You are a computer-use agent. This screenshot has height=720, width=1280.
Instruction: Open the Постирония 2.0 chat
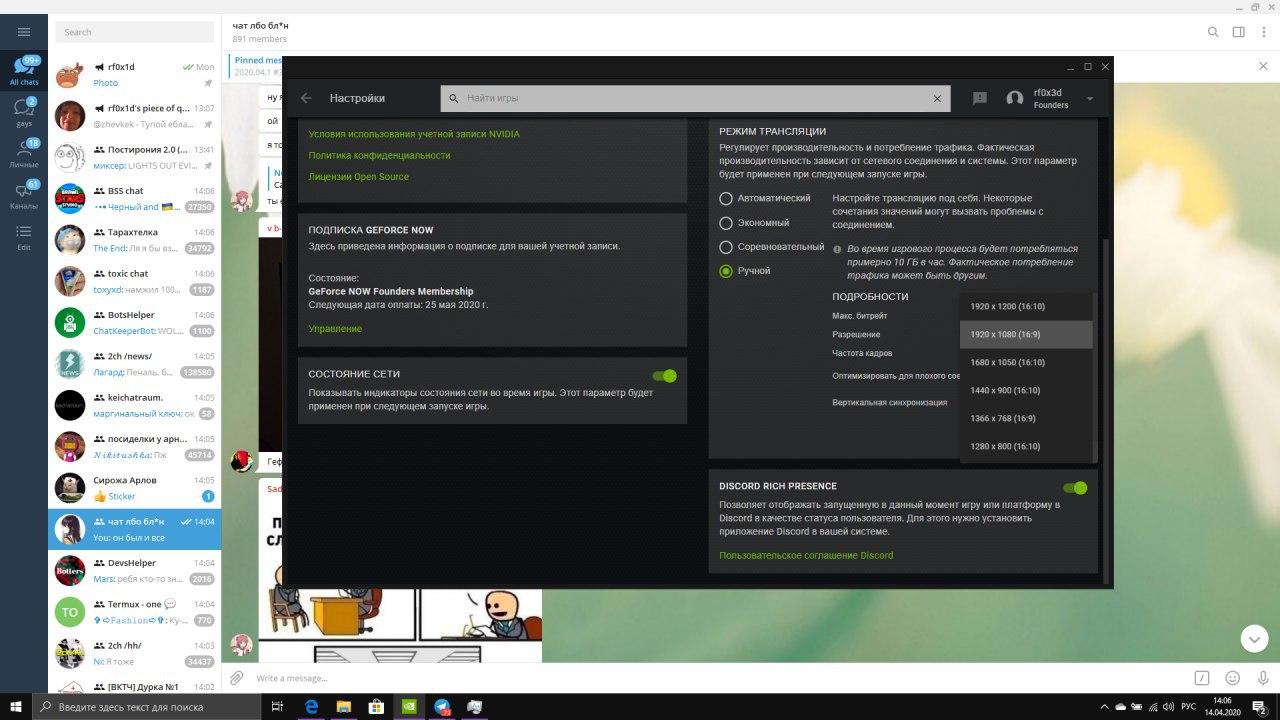click(135, 157)
